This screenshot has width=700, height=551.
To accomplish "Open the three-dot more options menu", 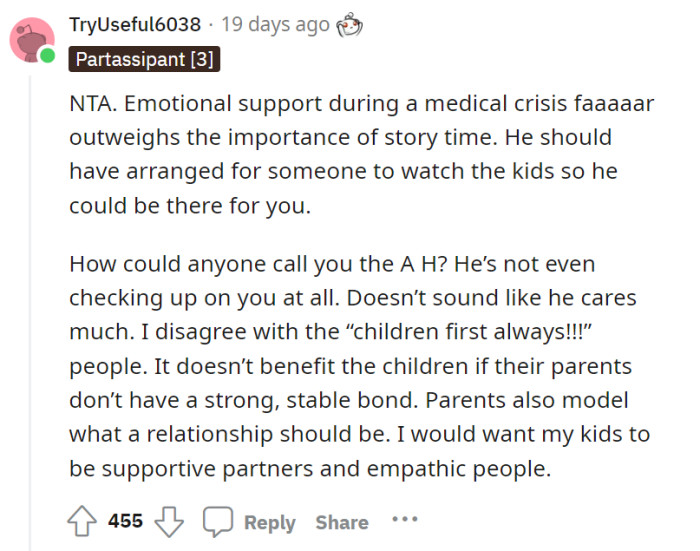I will [405, 521].
